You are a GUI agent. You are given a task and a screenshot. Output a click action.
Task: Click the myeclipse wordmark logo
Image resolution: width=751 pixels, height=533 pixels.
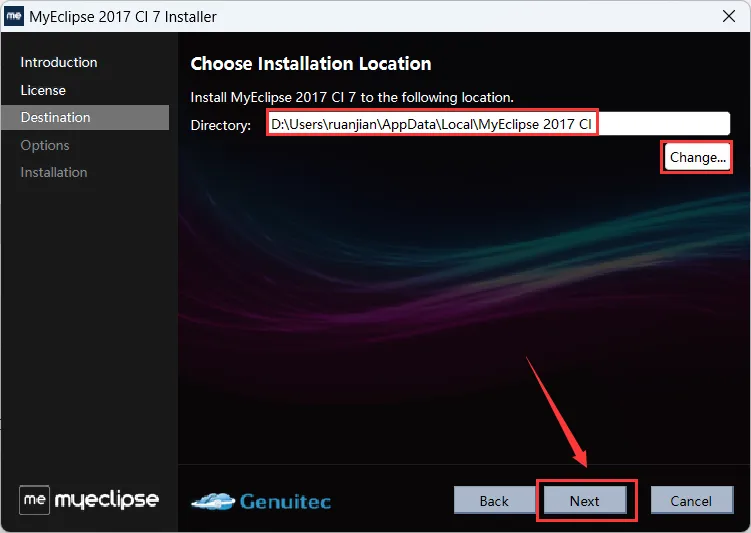pyautogui.click(x=106, y=500)
